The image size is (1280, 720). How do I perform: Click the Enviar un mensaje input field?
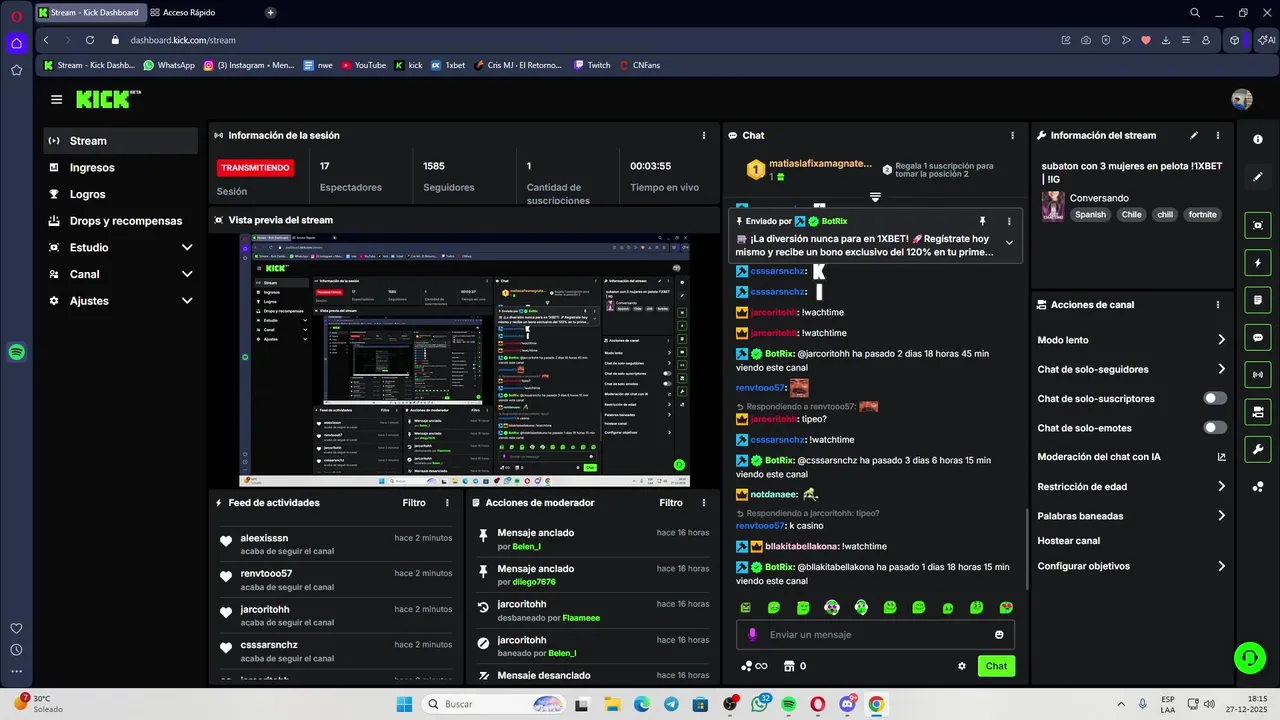pyautogui.click(x=875, y=635)
